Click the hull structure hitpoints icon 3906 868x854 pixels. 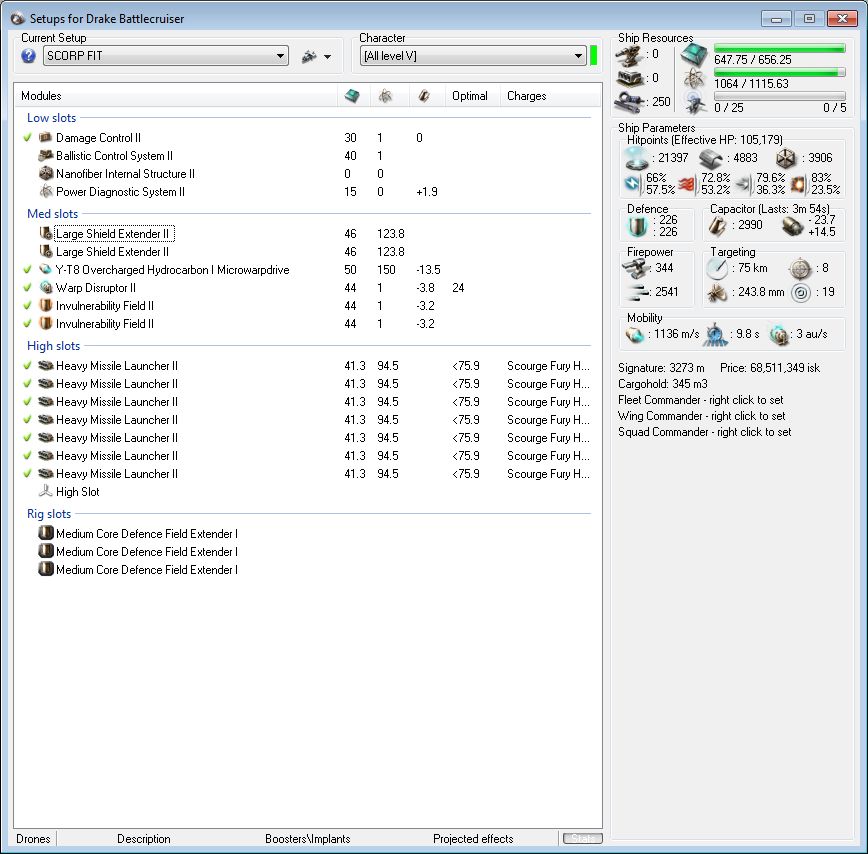(x=785, y=159)
